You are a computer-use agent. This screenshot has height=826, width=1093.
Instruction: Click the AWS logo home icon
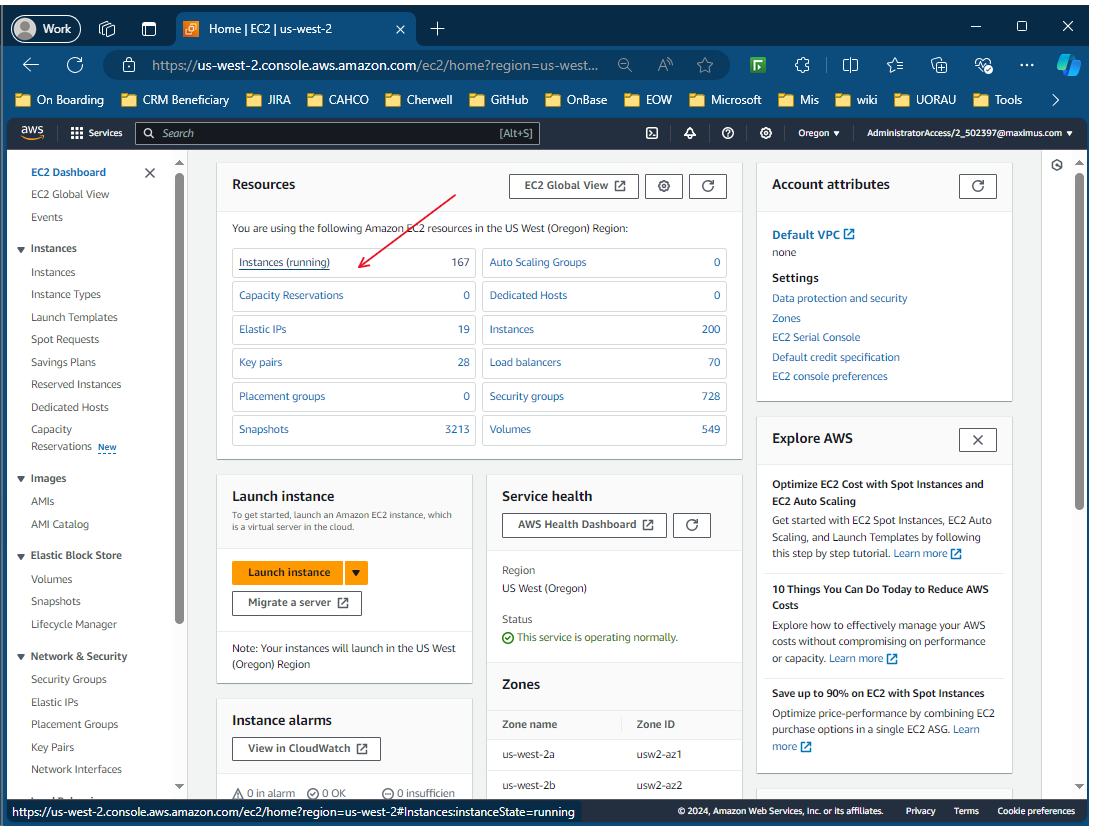point(32,132)
